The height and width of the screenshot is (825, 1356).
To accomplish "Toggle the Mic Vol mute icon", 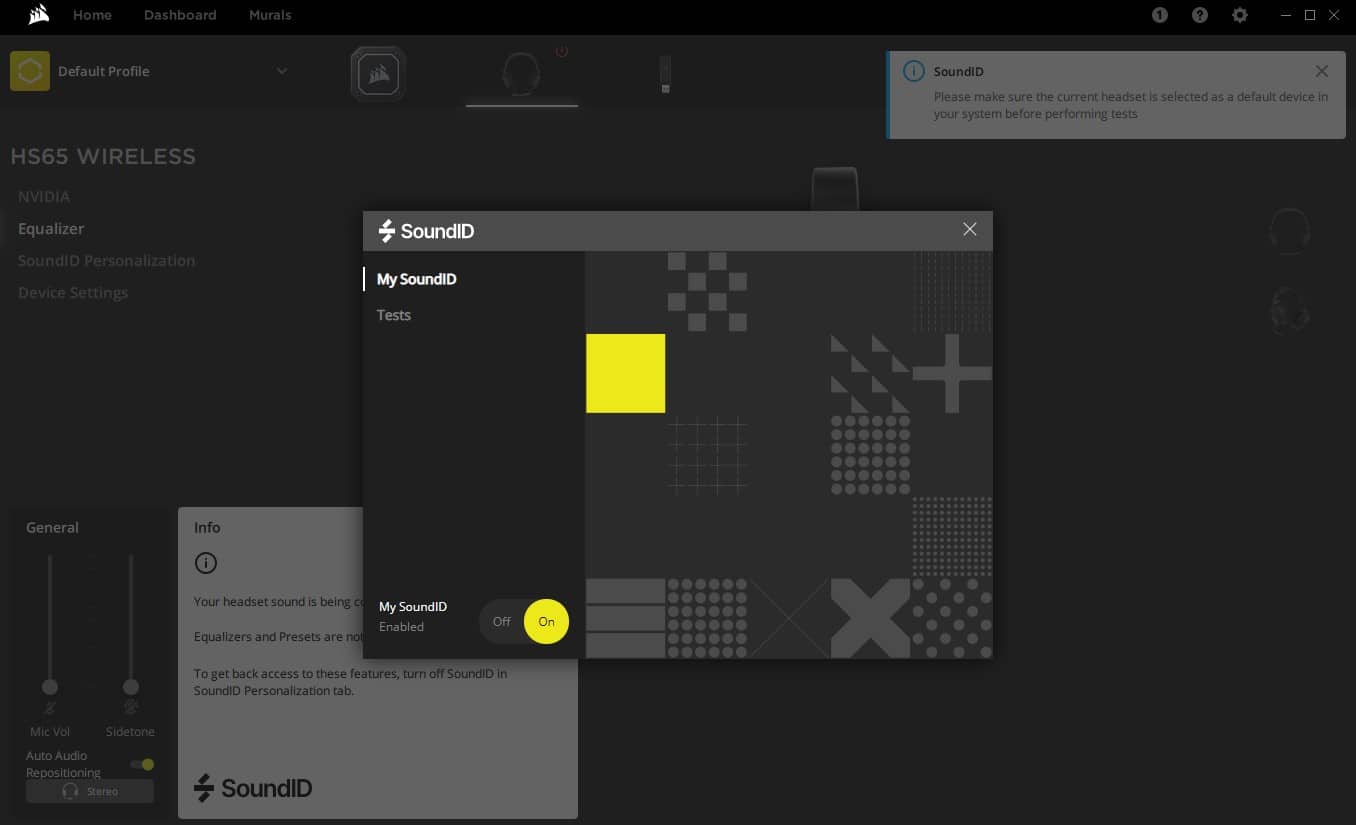I will click(x=50, y=708).
